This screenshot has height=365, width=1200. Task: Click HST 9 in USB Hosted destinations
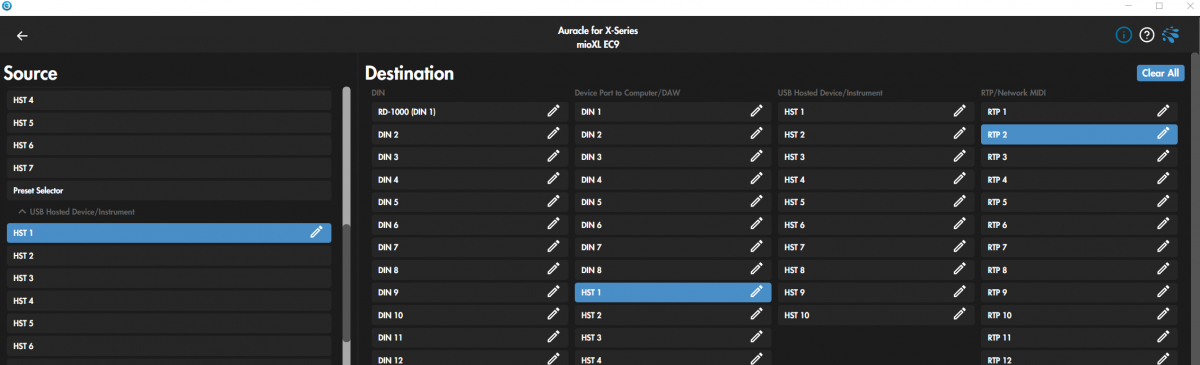[876, 292]
